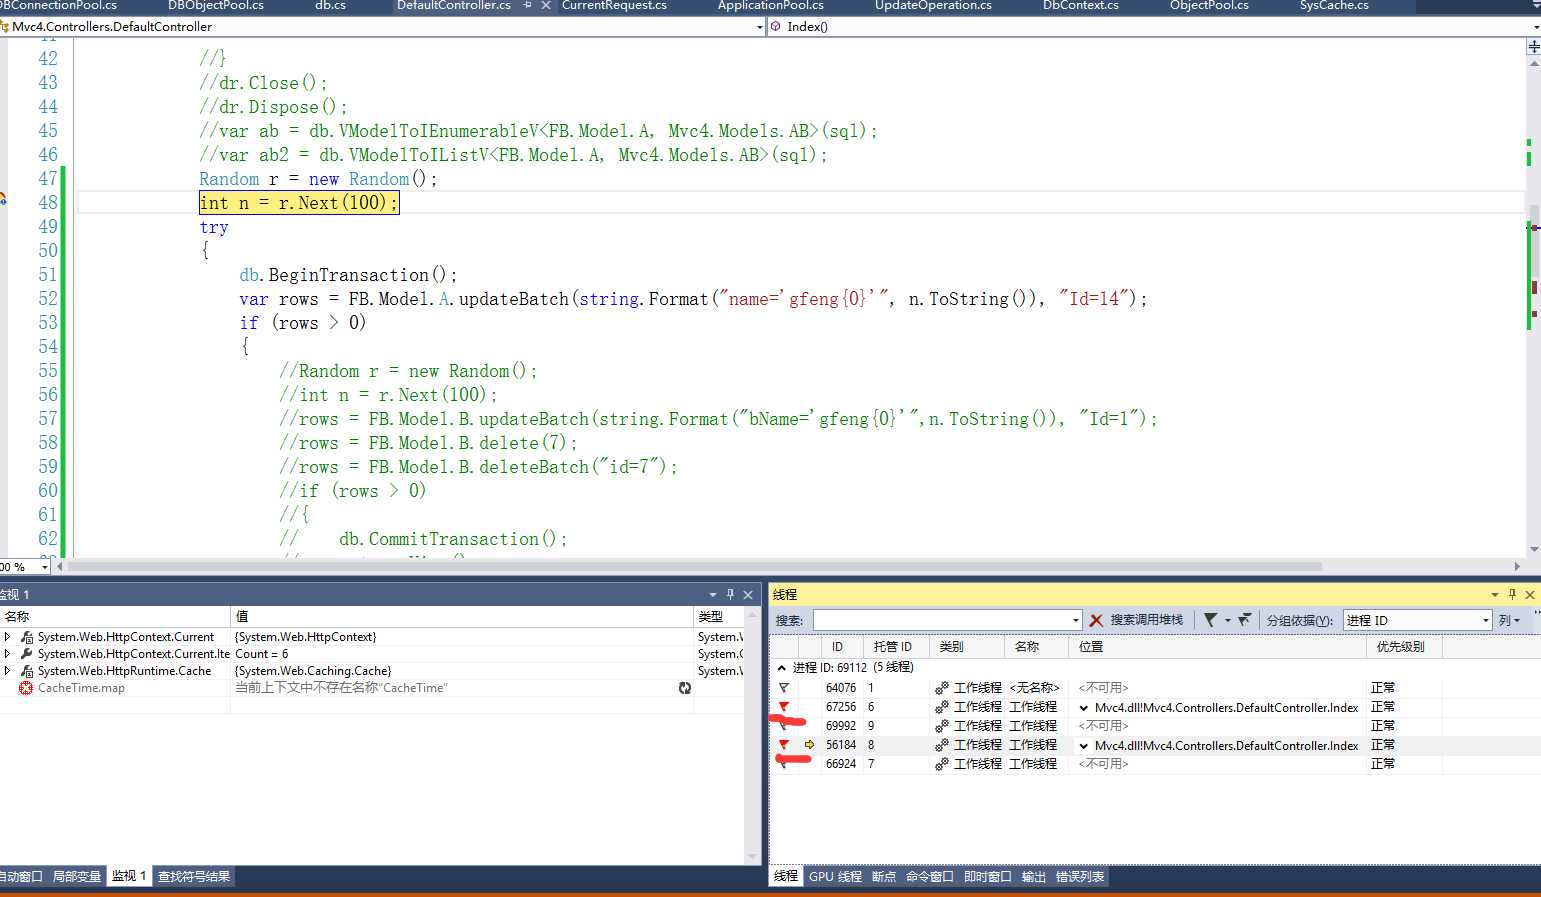Viewport: 1541px width, 897px height.
Task: Select the 监视 1 bottom tab
Action: coord(129,877)
